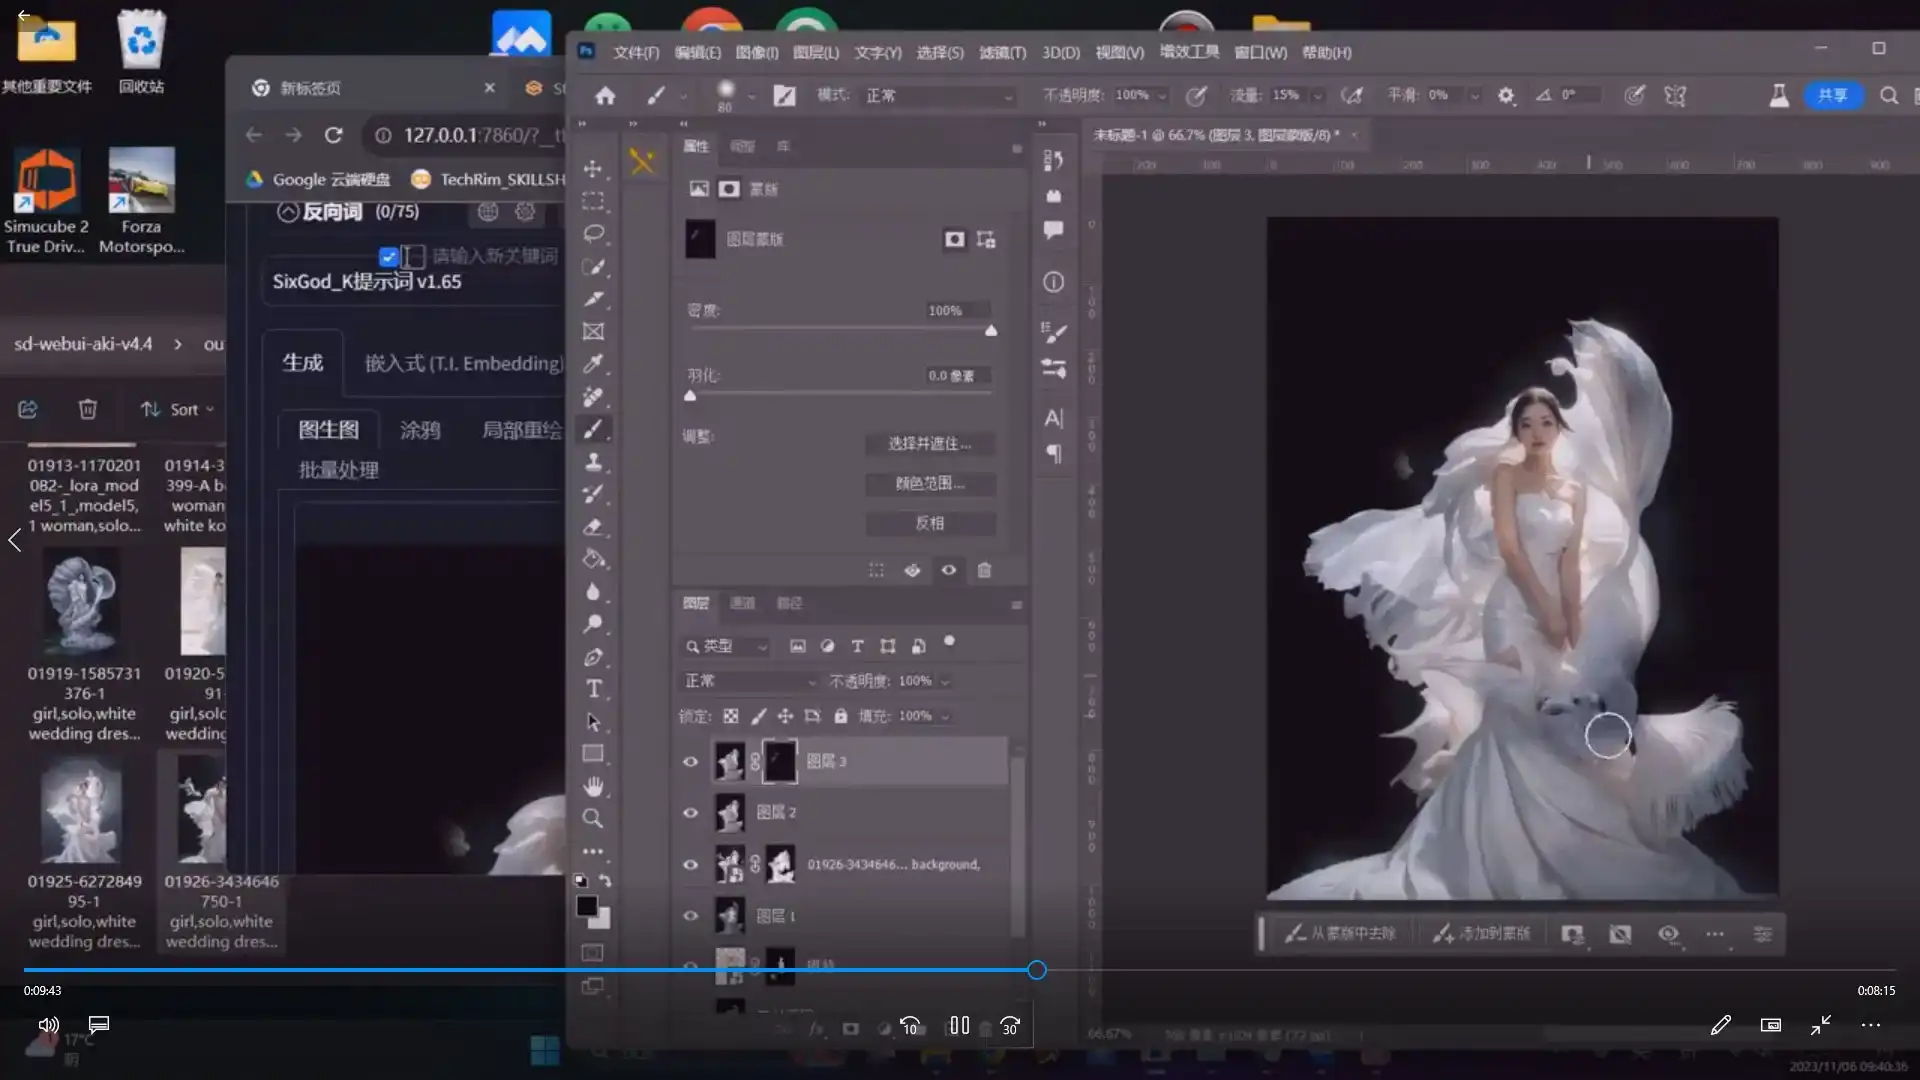This screenshot has width=1920, height=1080.
Task: Hide the 图层 2 layer with its eye icon
Action: [690, 813]
